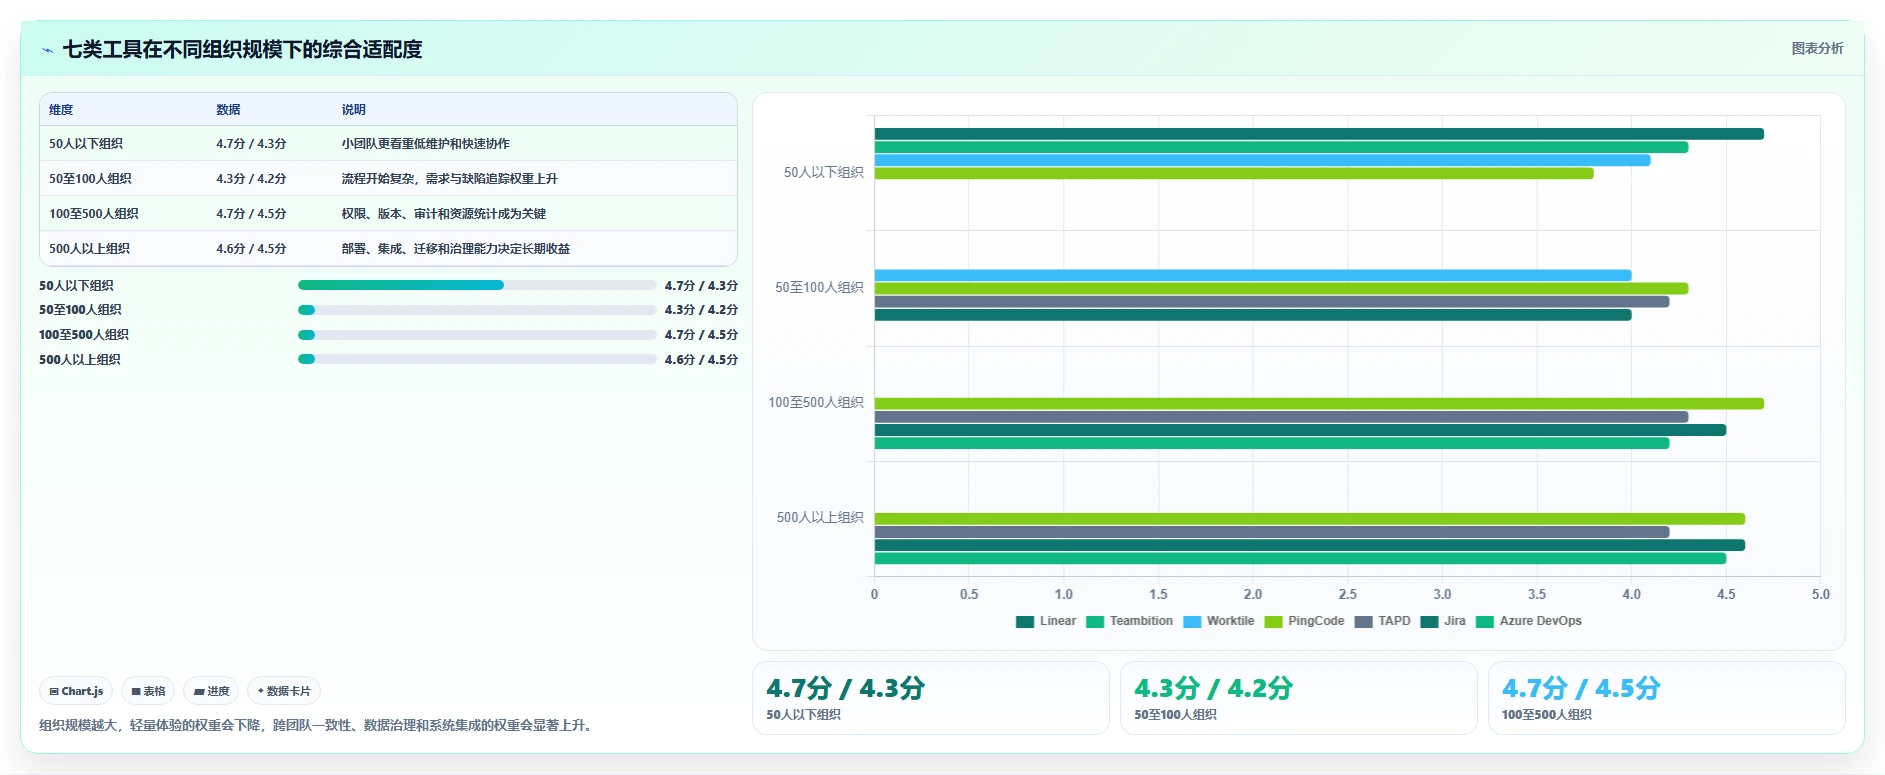The height and width of the screenshot is (775, 1885).
Task: Select the 数据 table column header
Action: point(228,110)
